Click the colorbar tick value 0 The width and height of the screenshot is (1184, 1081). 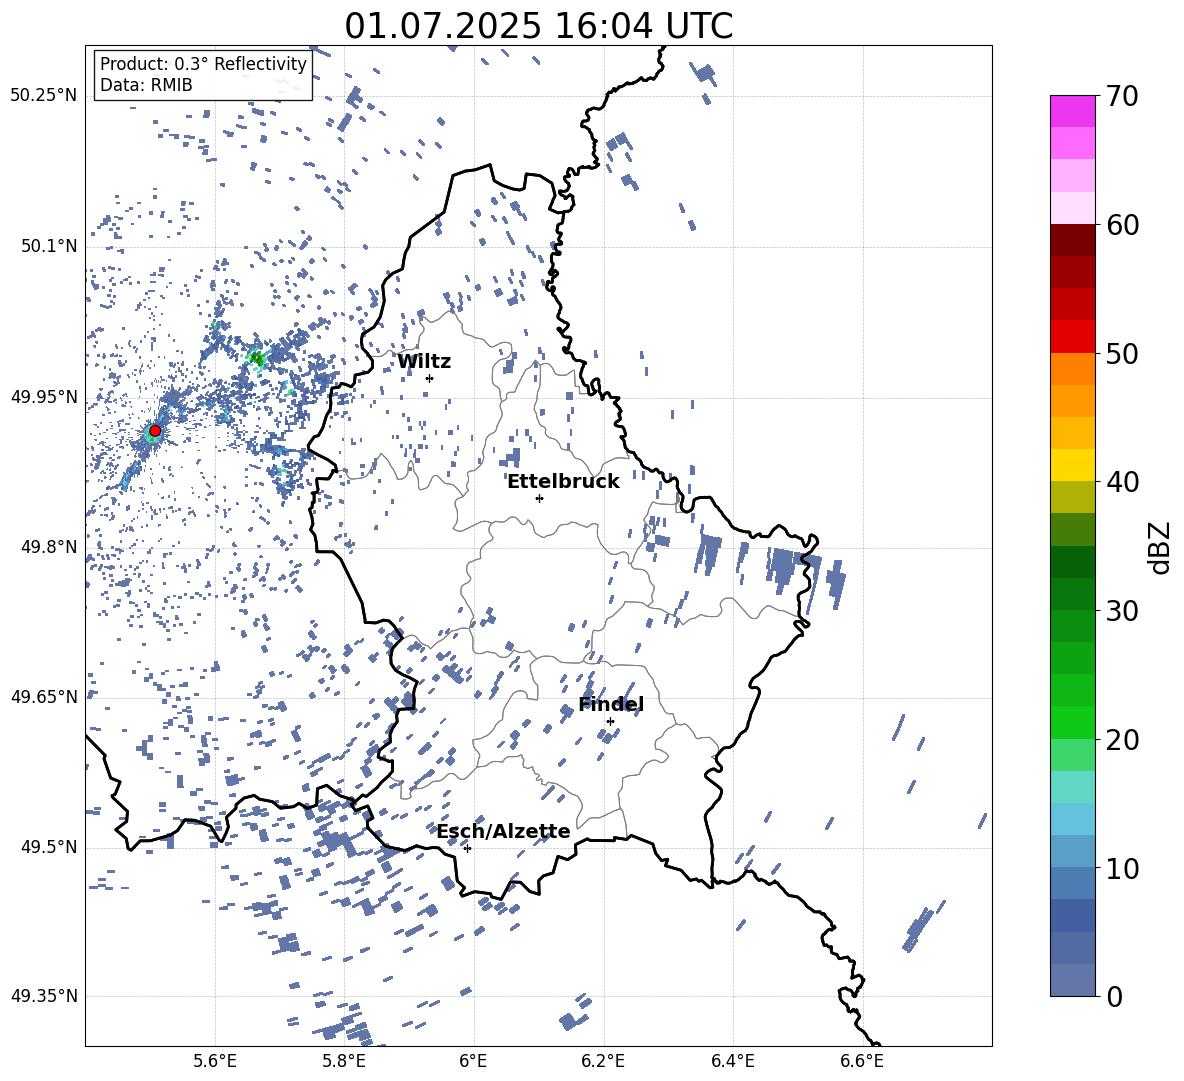pos(1115,996)
